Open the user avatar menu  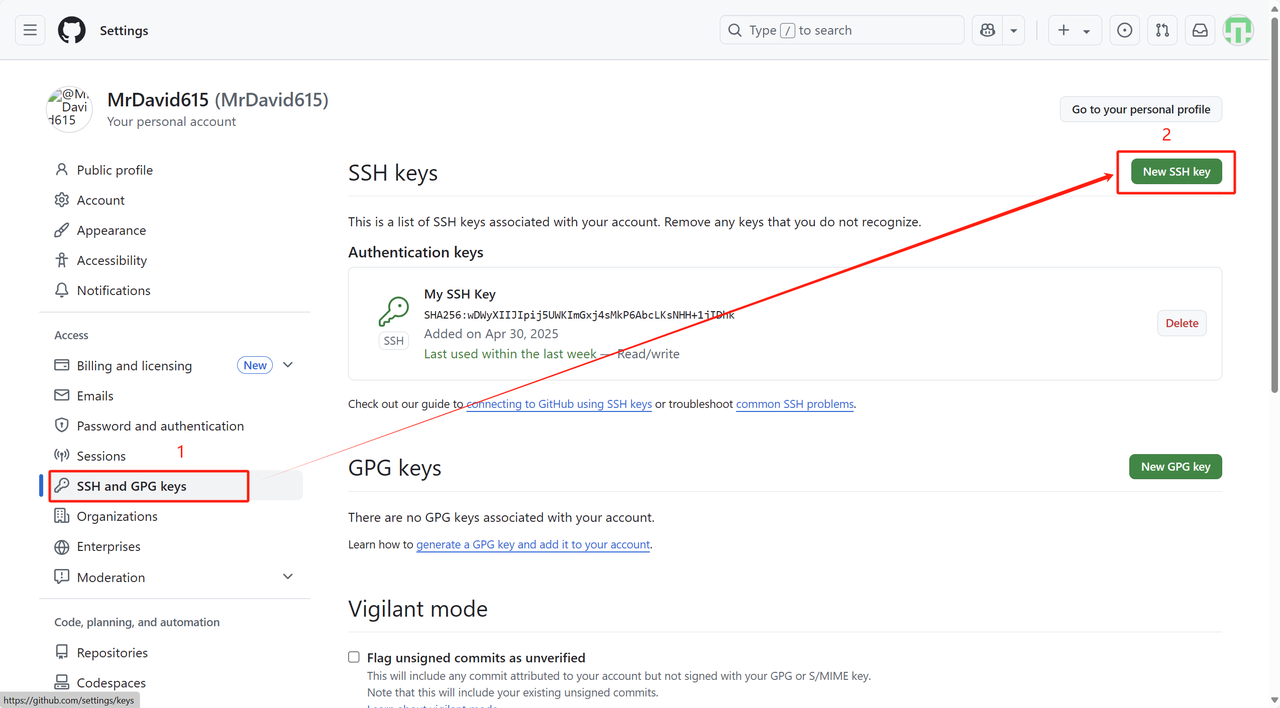(x=1238, y=30)
